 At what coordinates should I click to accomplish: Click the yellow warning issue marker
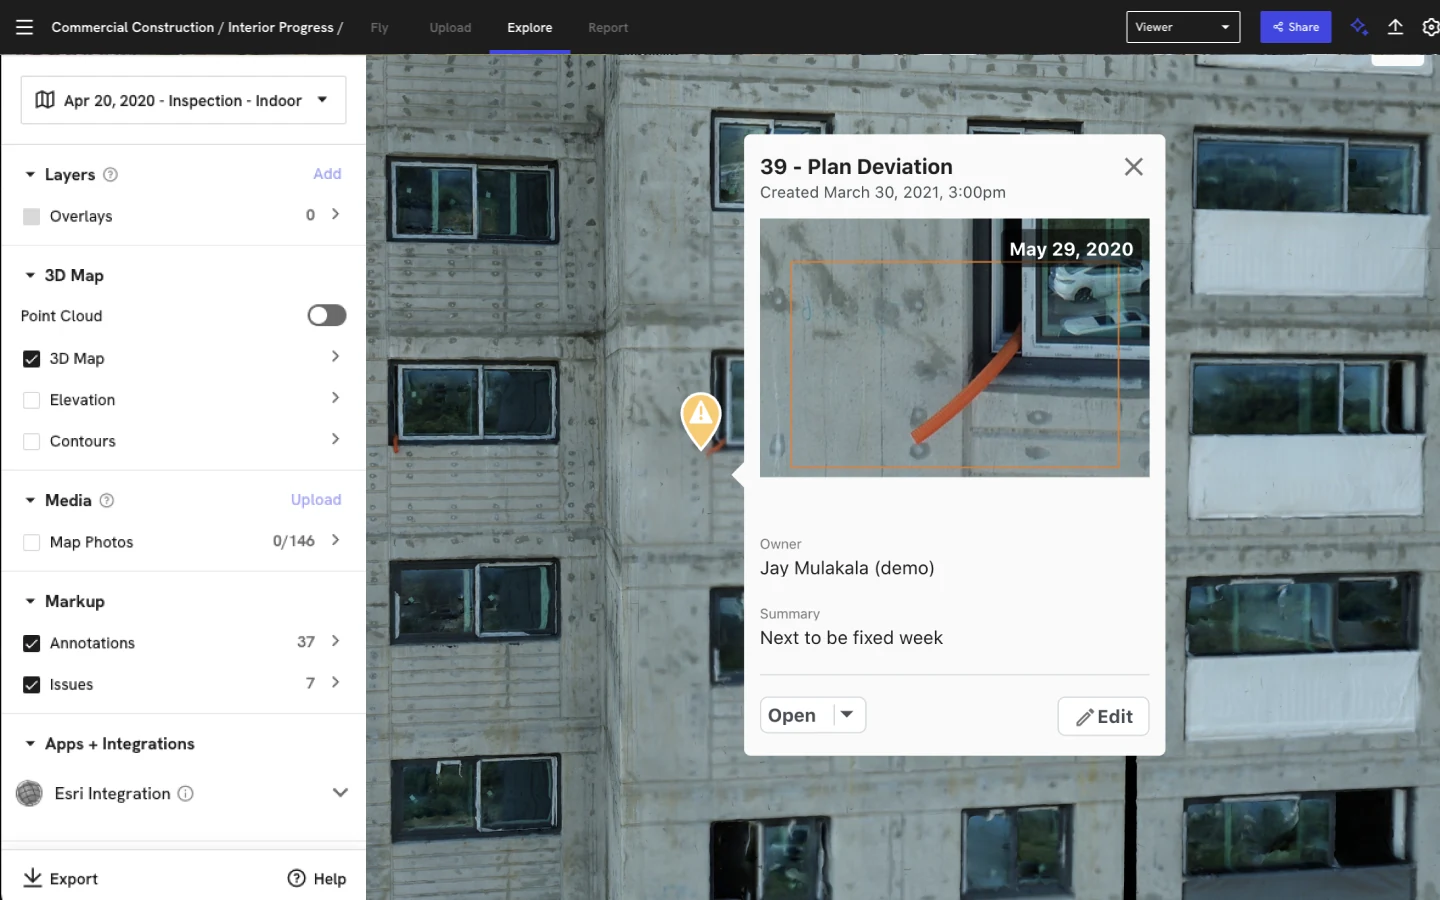[701, 420]
